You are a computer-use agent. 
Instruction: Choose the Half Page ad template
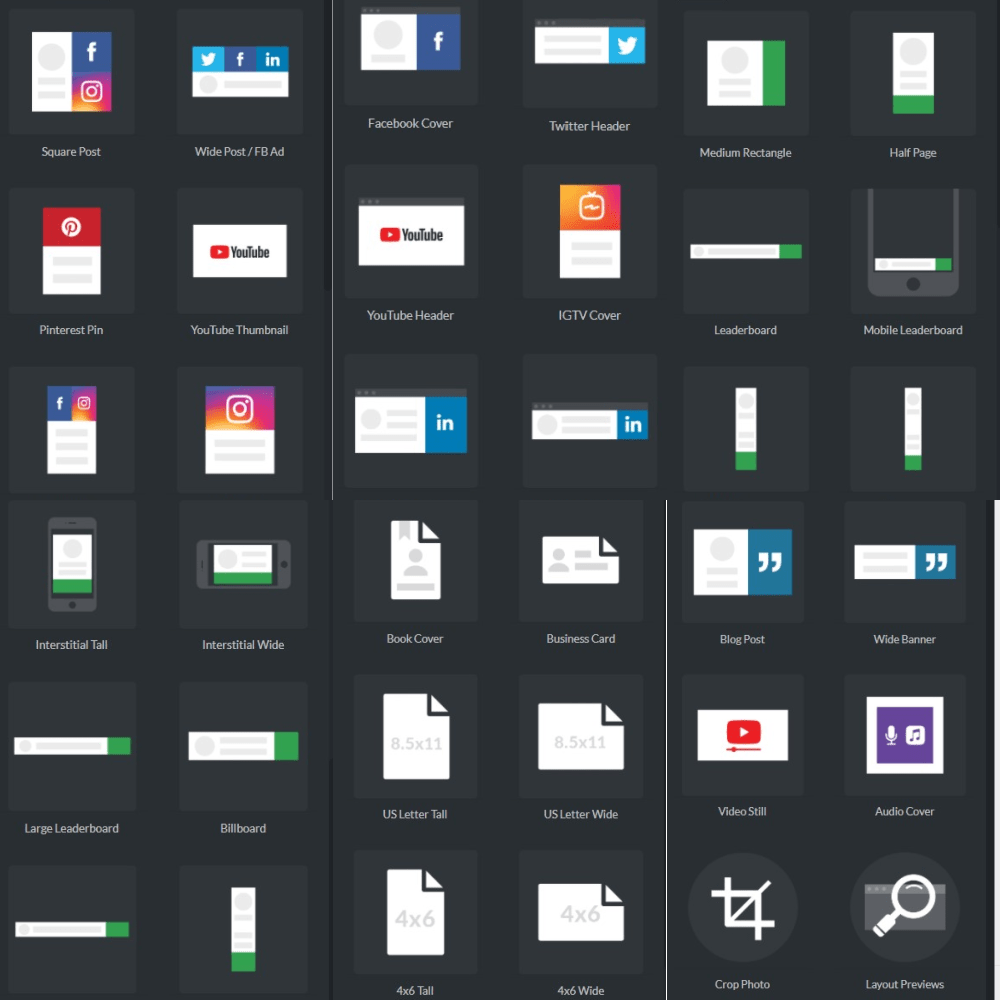(913, 73)
